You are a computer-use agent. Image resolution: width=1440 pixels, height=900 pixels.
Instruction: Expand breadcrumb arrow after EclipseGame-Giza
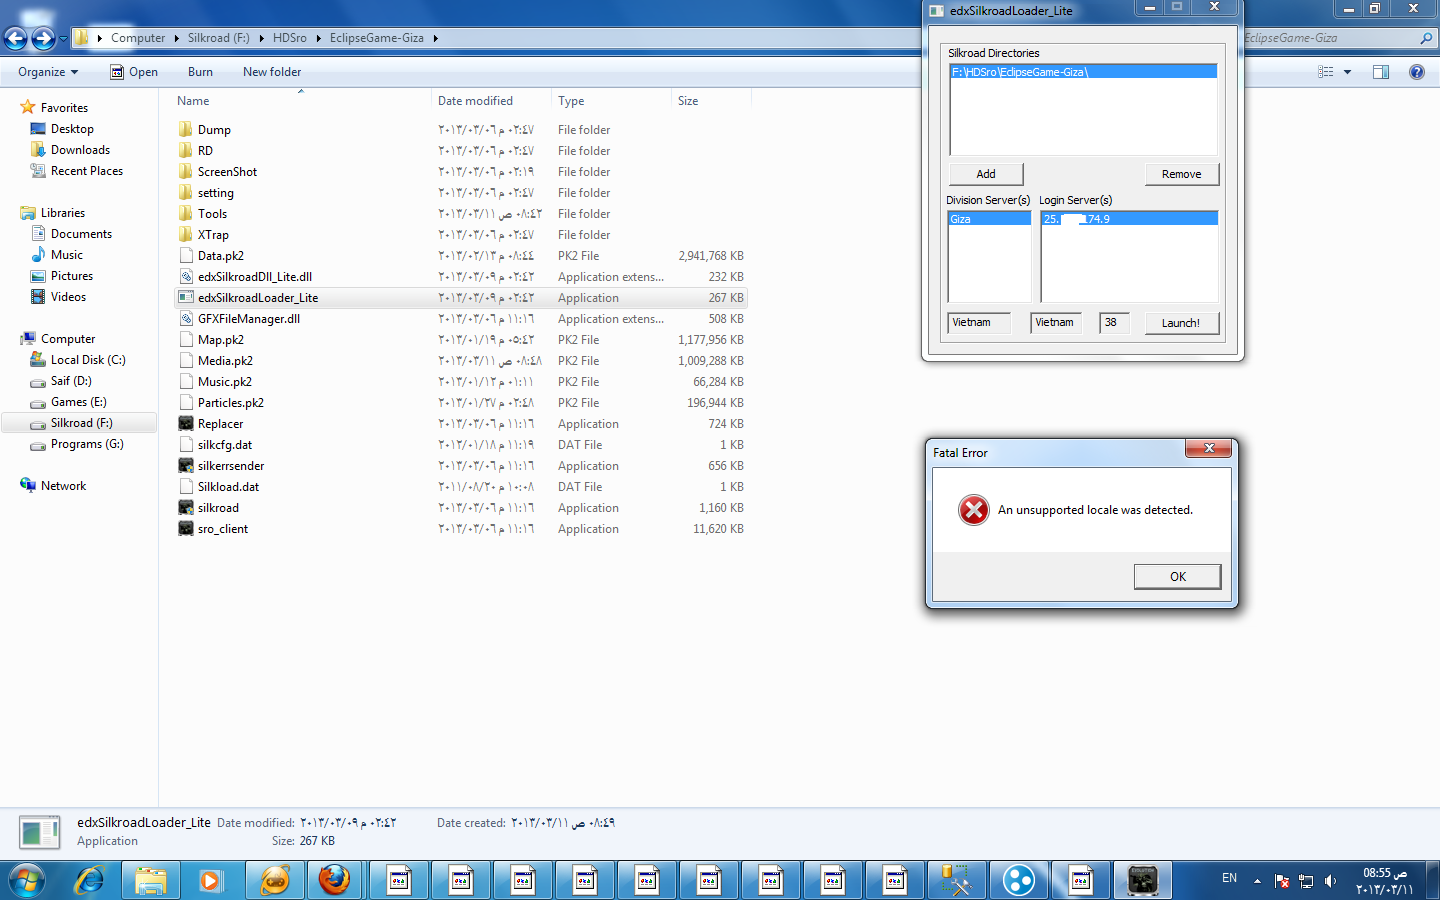(x=436, y=38)
